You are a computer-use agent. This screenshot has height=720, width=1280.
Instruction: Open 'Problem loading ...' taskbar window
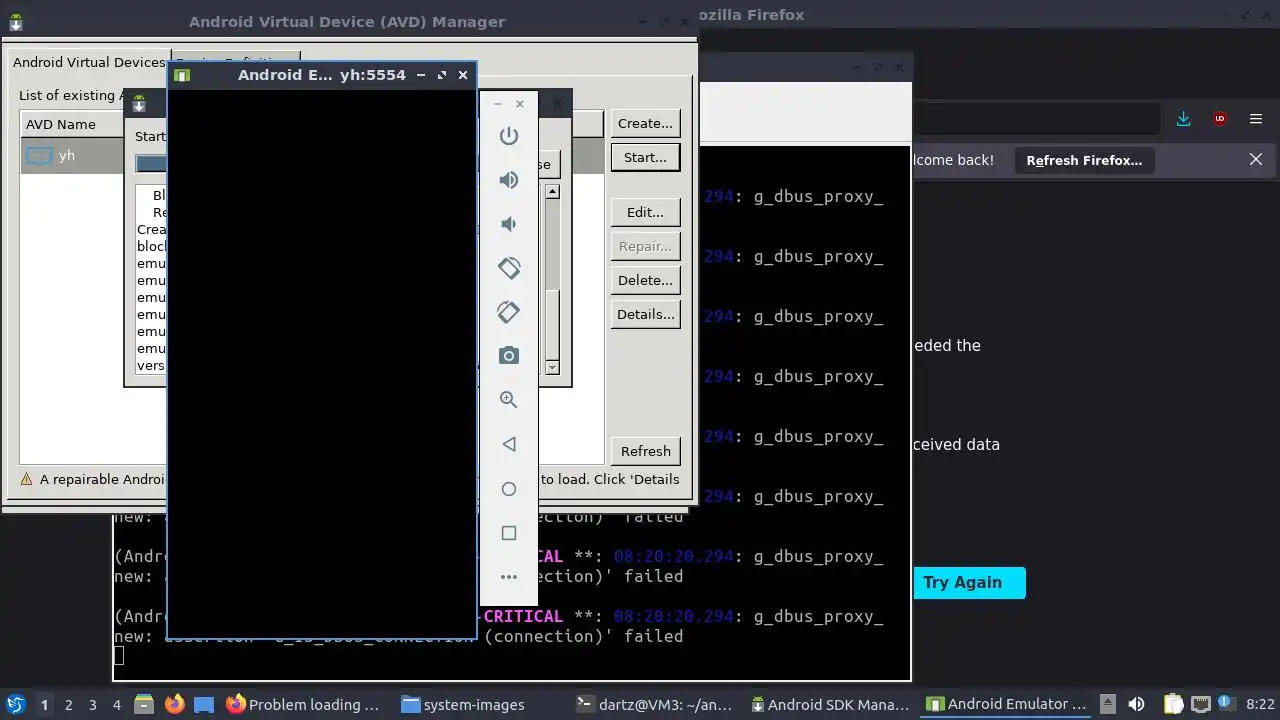tap(305, 704)
